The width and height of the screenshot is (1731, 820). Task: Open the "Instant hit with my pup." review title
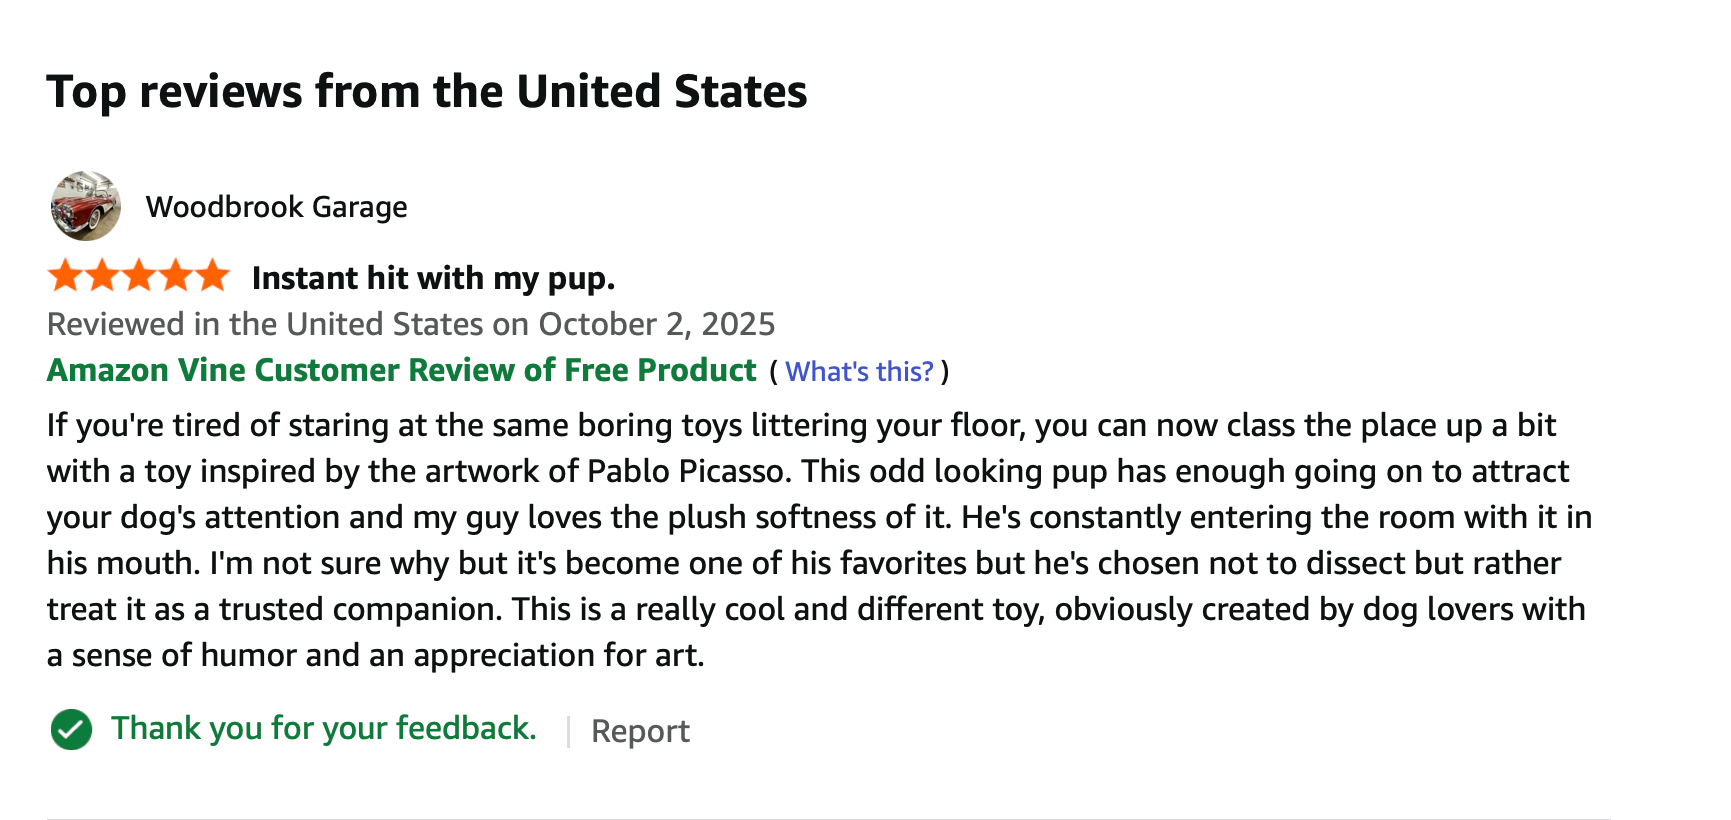tap(433, 278)
